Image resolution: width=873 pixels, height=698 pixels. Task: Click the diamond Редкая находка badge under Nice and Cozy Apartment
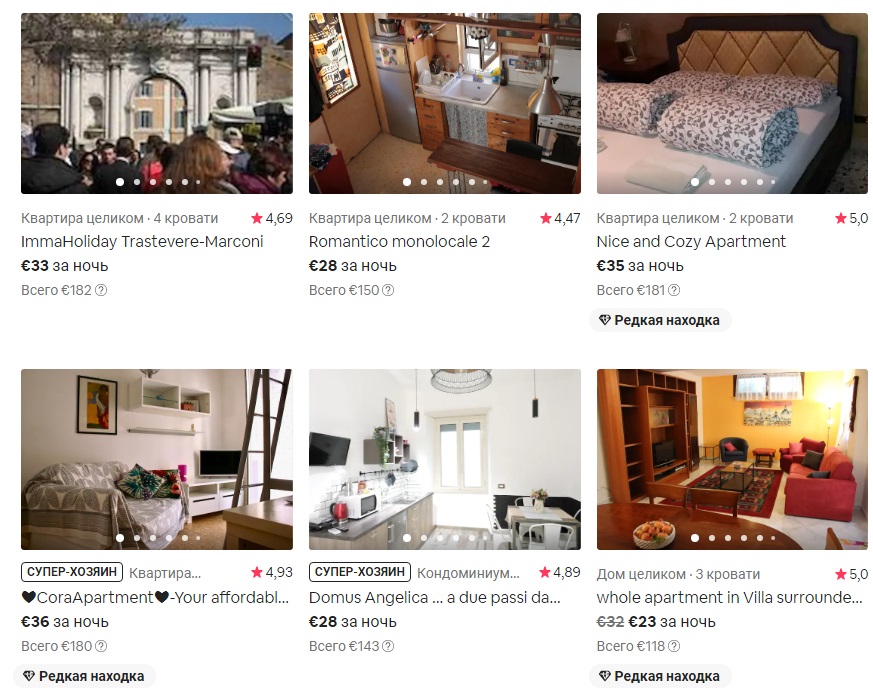coord(660,320)
